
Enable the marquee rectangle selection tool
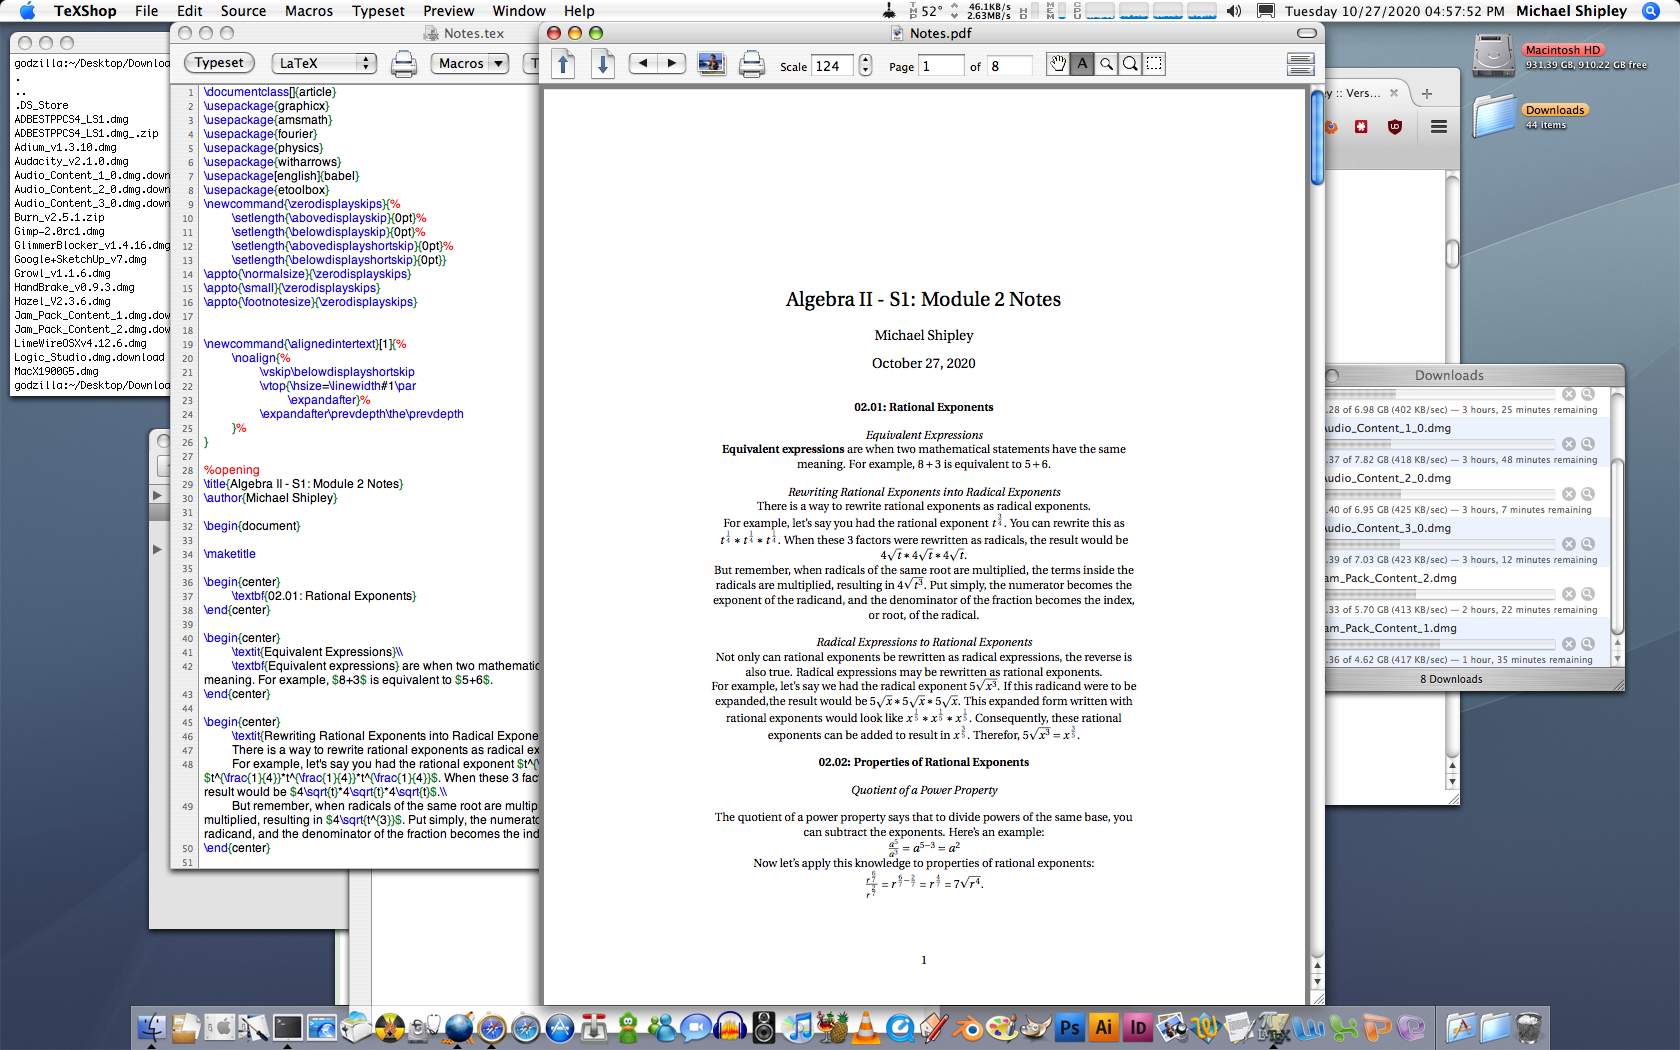1154,64
